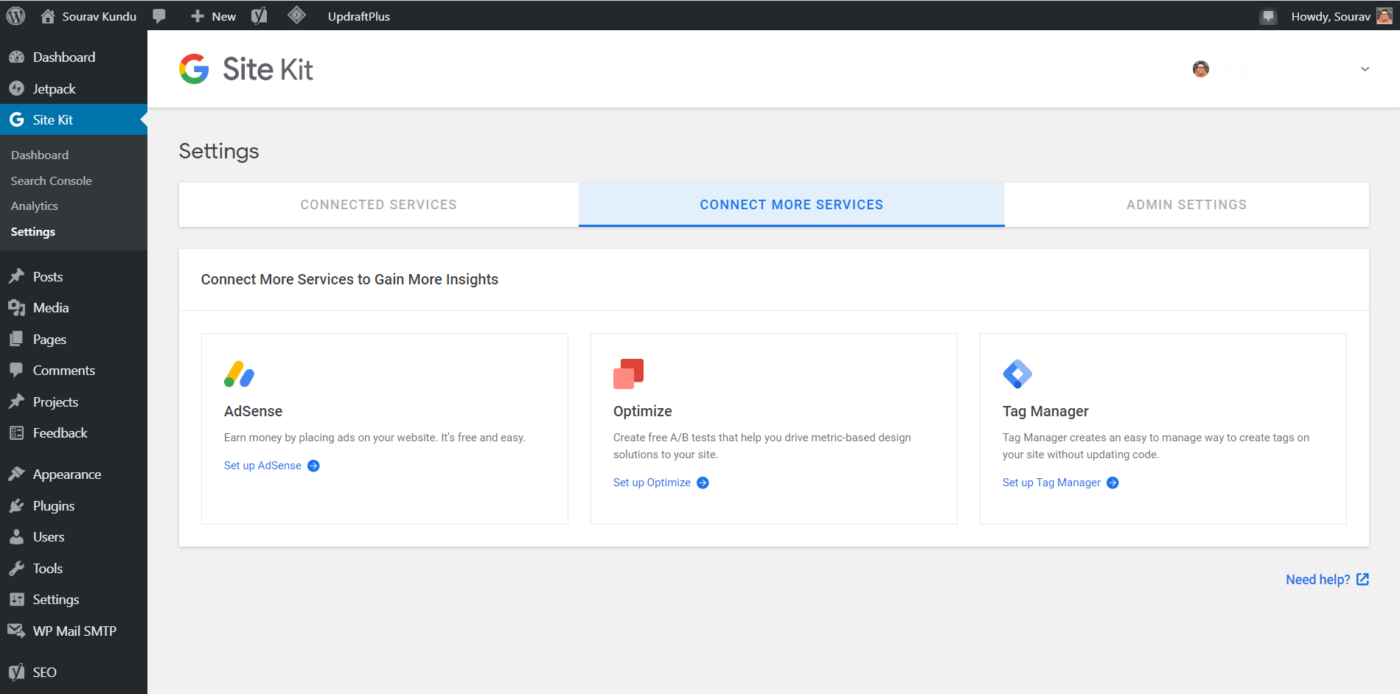This screenshot has width=1400, height=694.
Task: Click external link icon next to Need help
Action: click(1362, 580)
